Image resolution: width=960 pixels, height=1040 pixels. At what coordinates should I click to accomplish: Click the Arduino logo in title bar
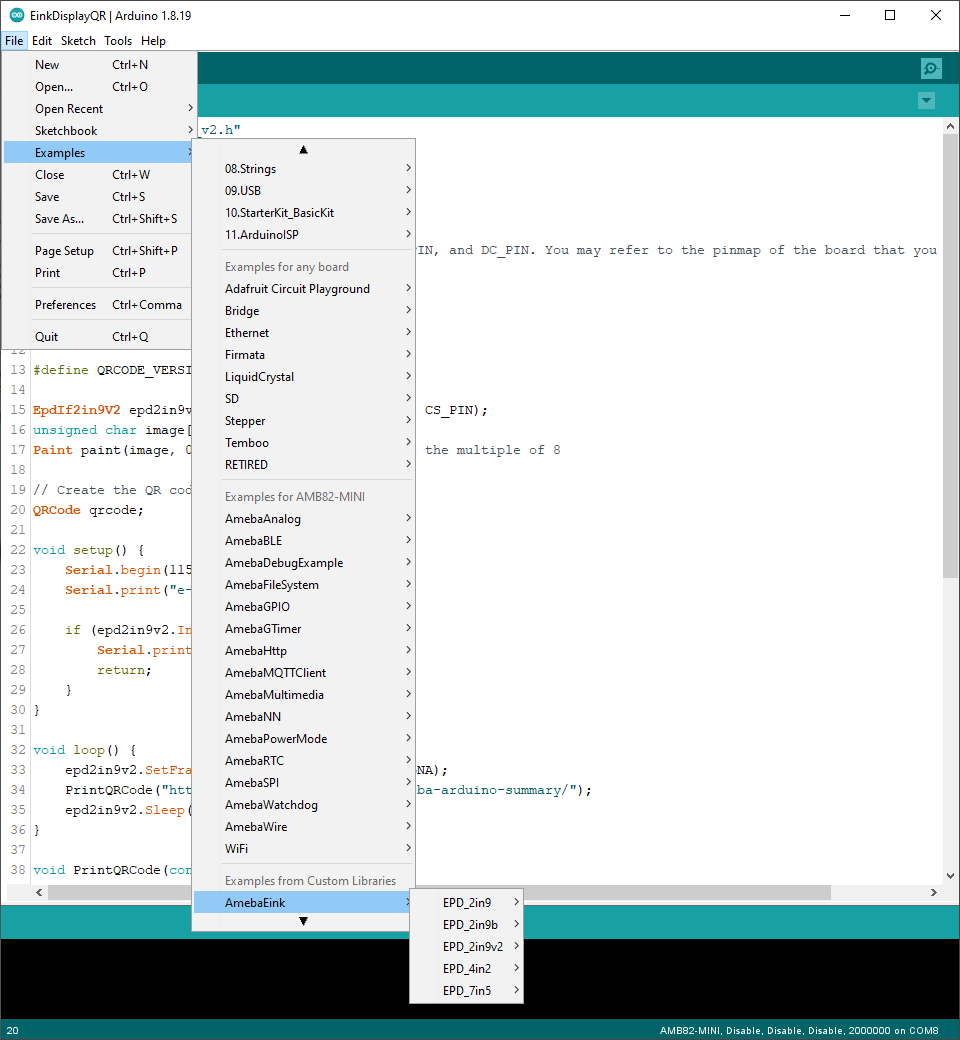(x=17, y=15)
